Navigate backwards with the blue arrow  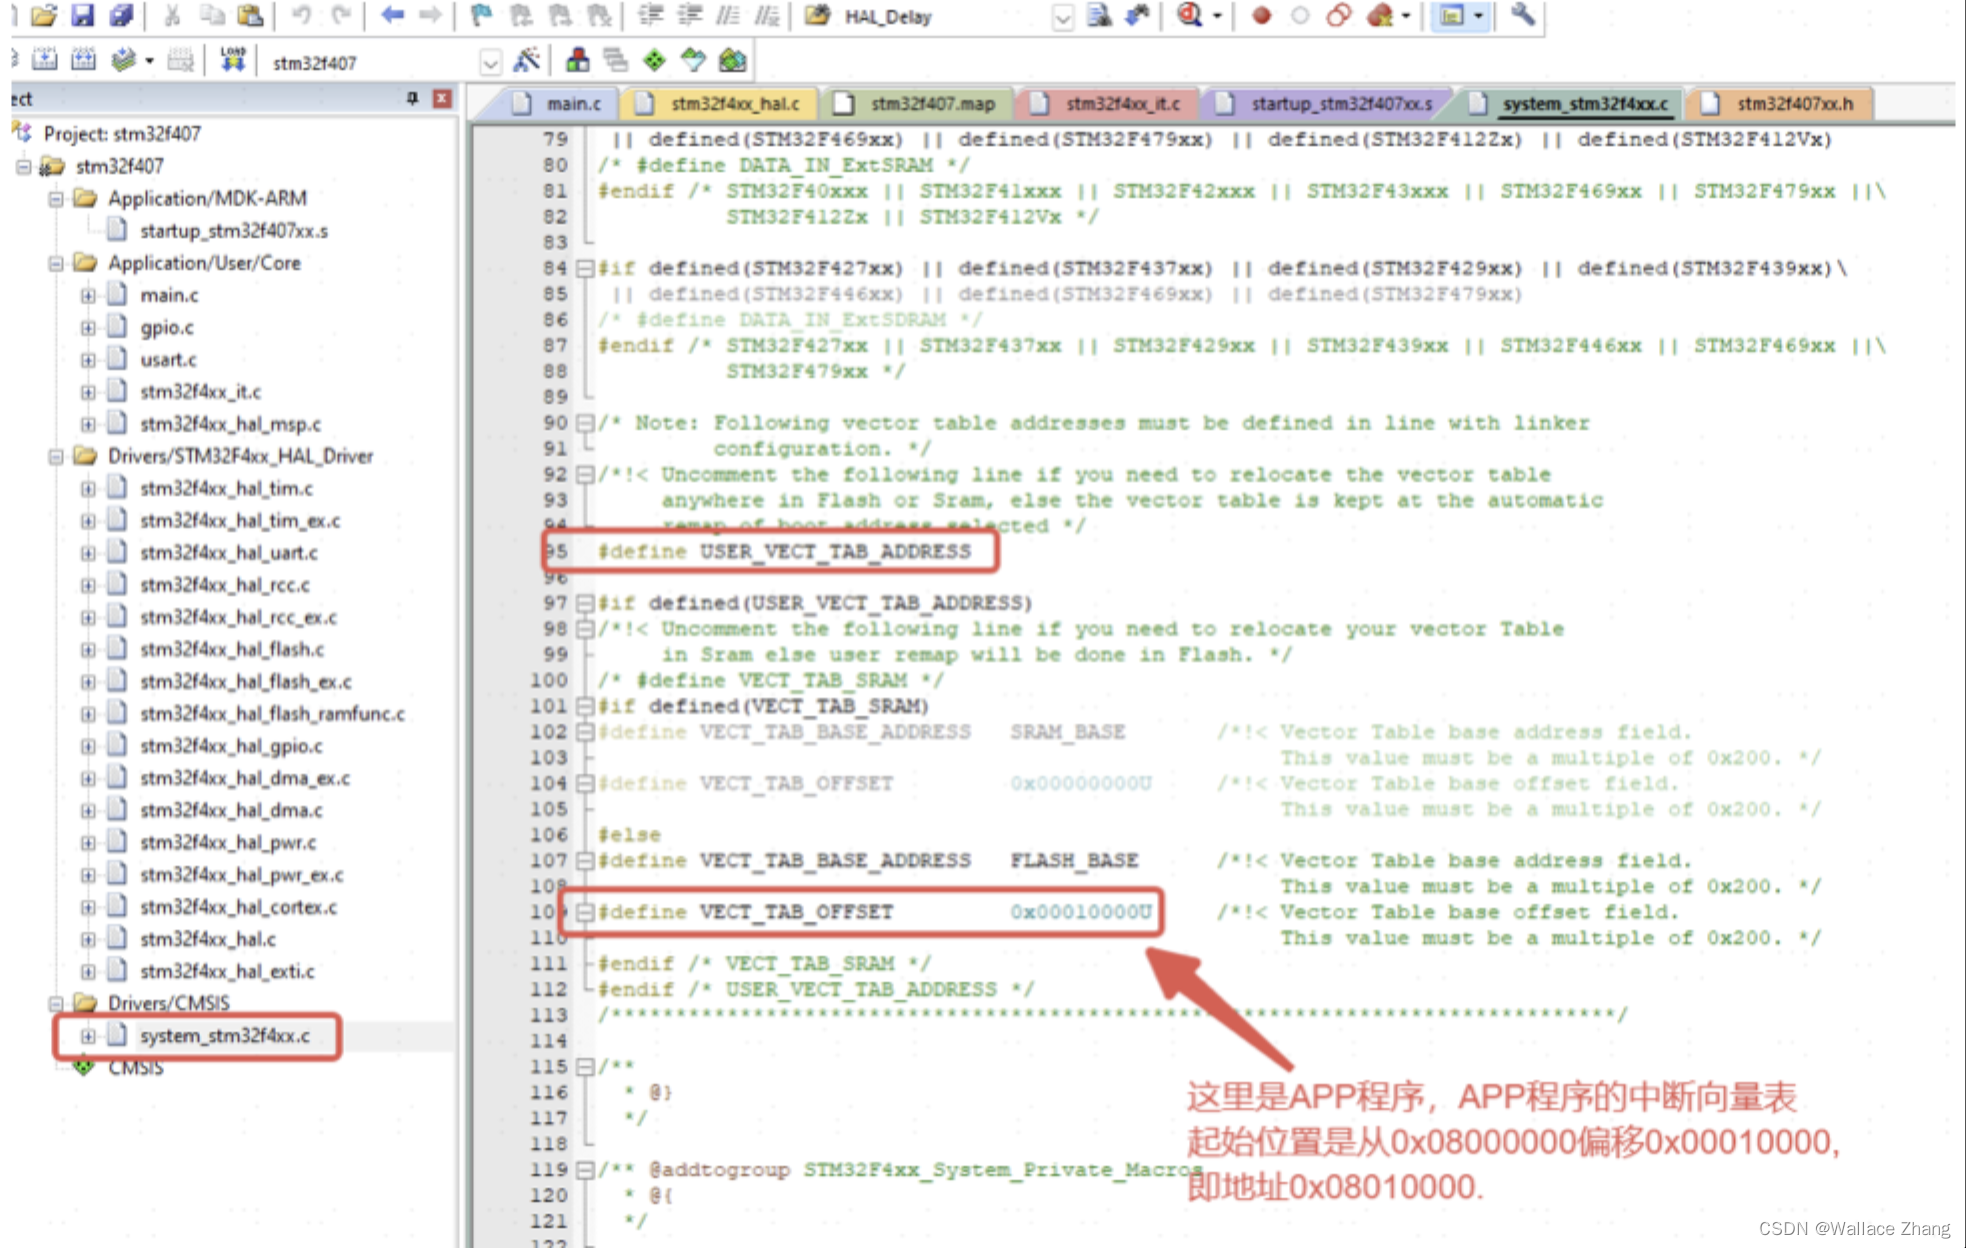393,15
